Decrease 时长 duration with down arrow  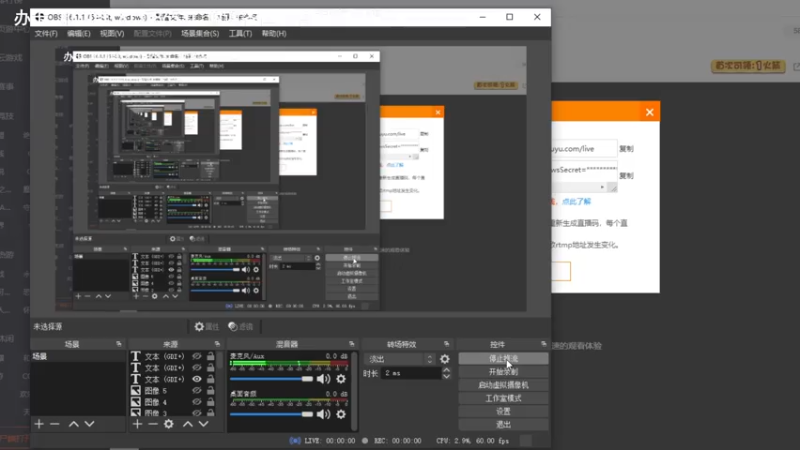click(446, 377)
